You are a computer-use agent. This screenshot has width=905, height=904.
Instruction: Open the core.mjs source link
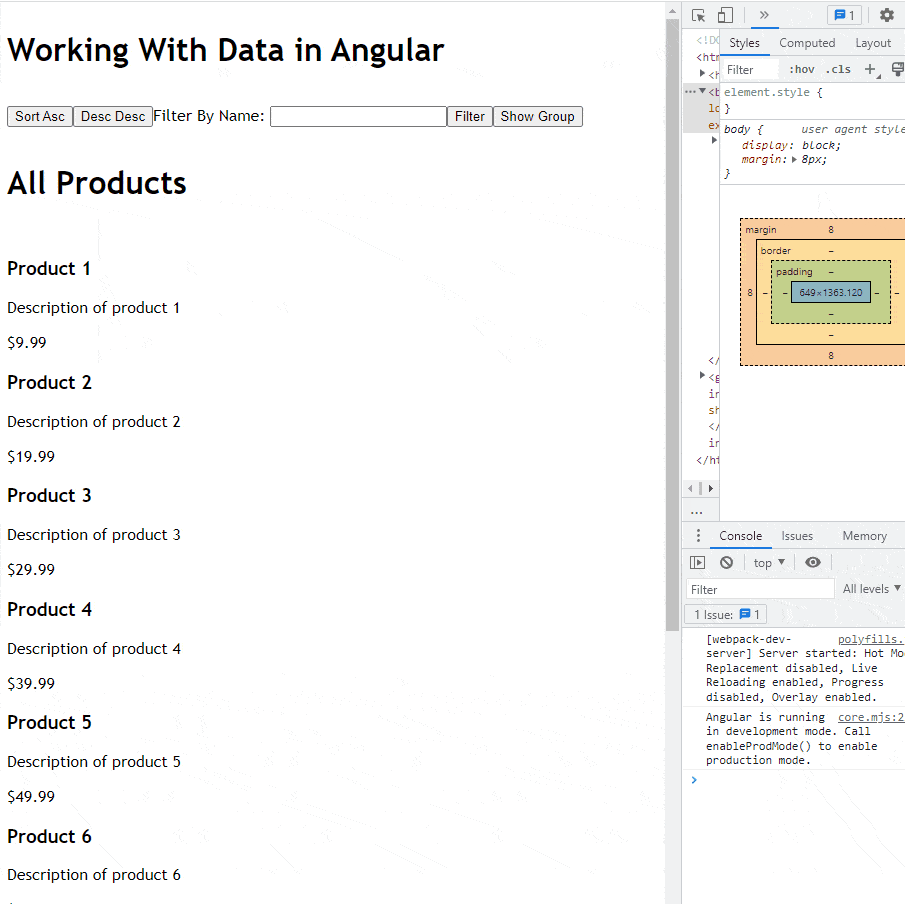pos(870,717)
